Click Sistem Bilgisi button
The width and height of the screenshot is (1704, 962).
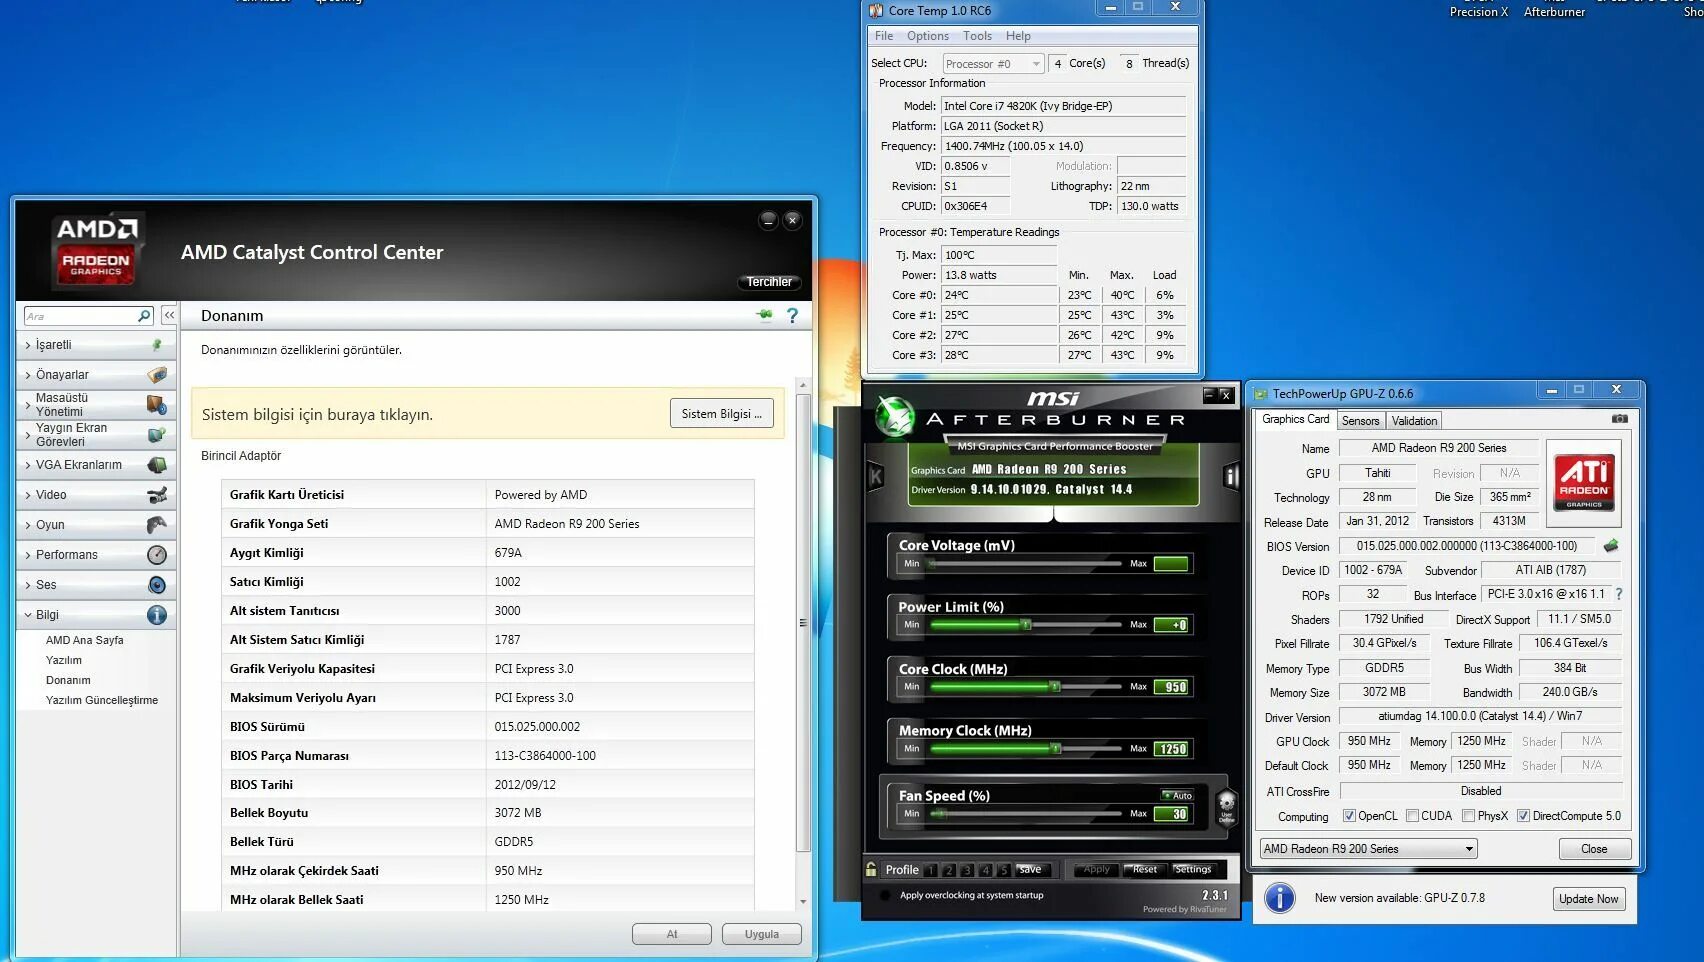721,414
